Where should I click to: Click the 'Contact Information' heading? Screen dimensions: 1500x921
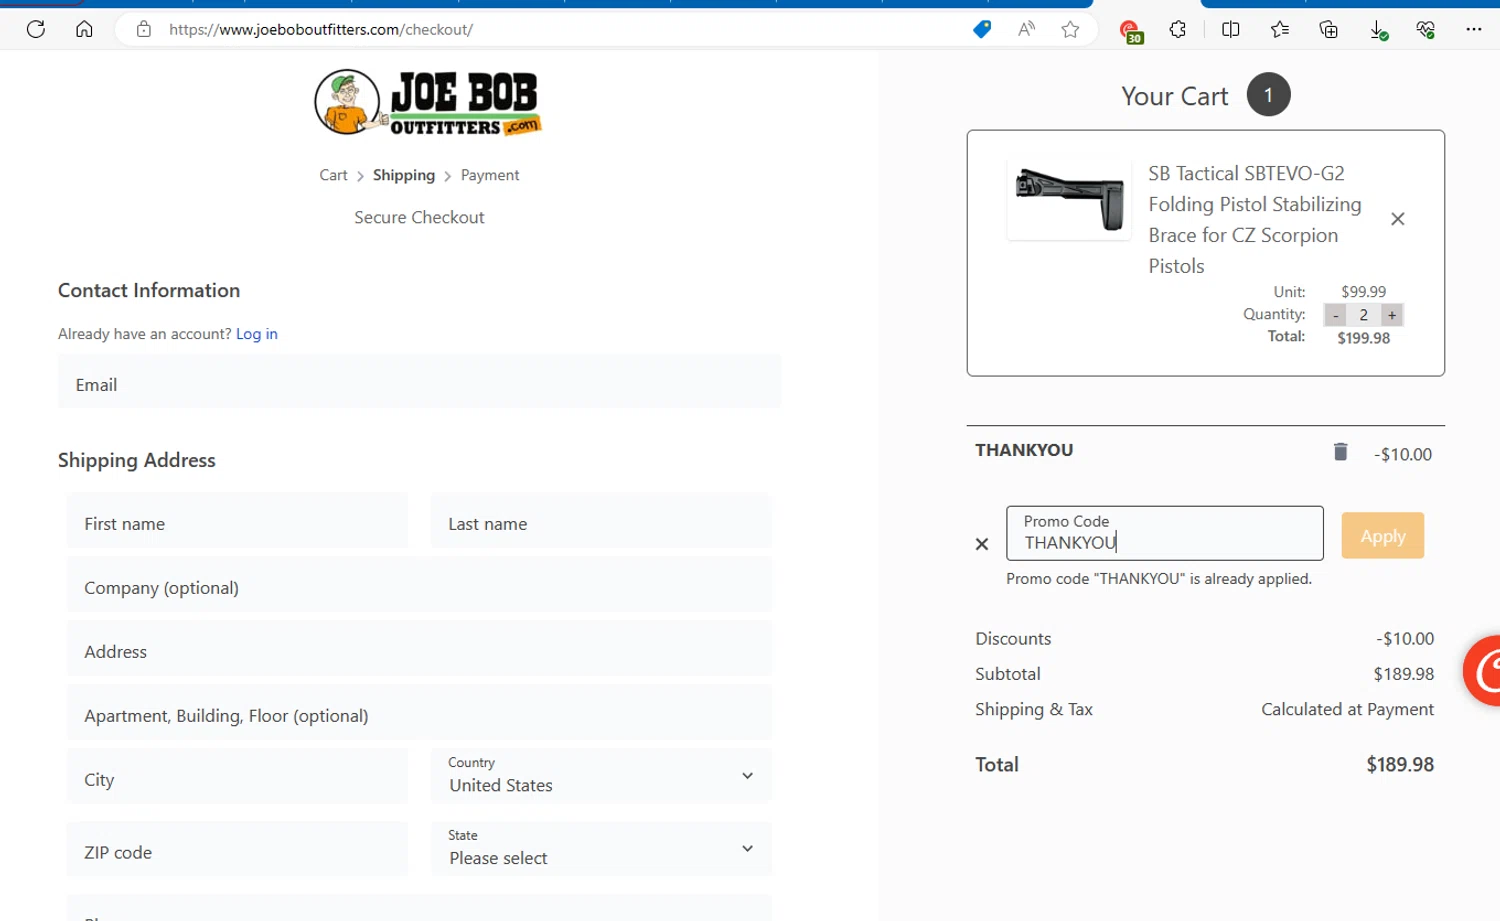pyautogui.click(x=149, y=290)
